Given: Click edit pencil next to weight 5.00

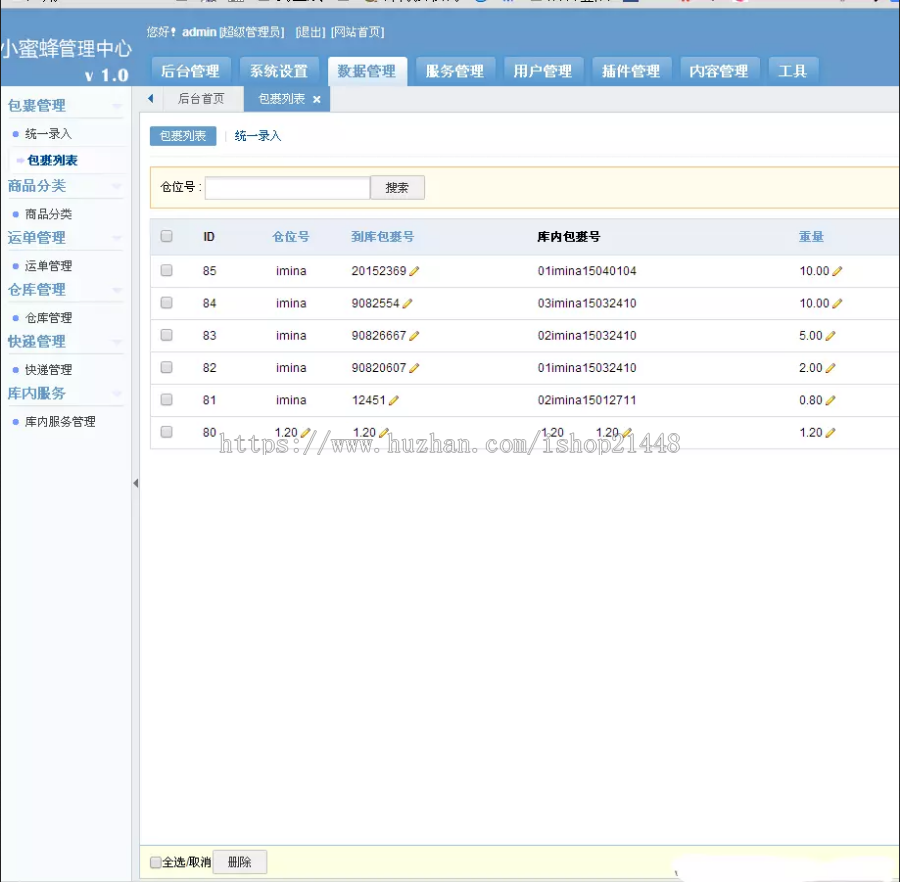Looking at the screenshot, I should point(831,336).
